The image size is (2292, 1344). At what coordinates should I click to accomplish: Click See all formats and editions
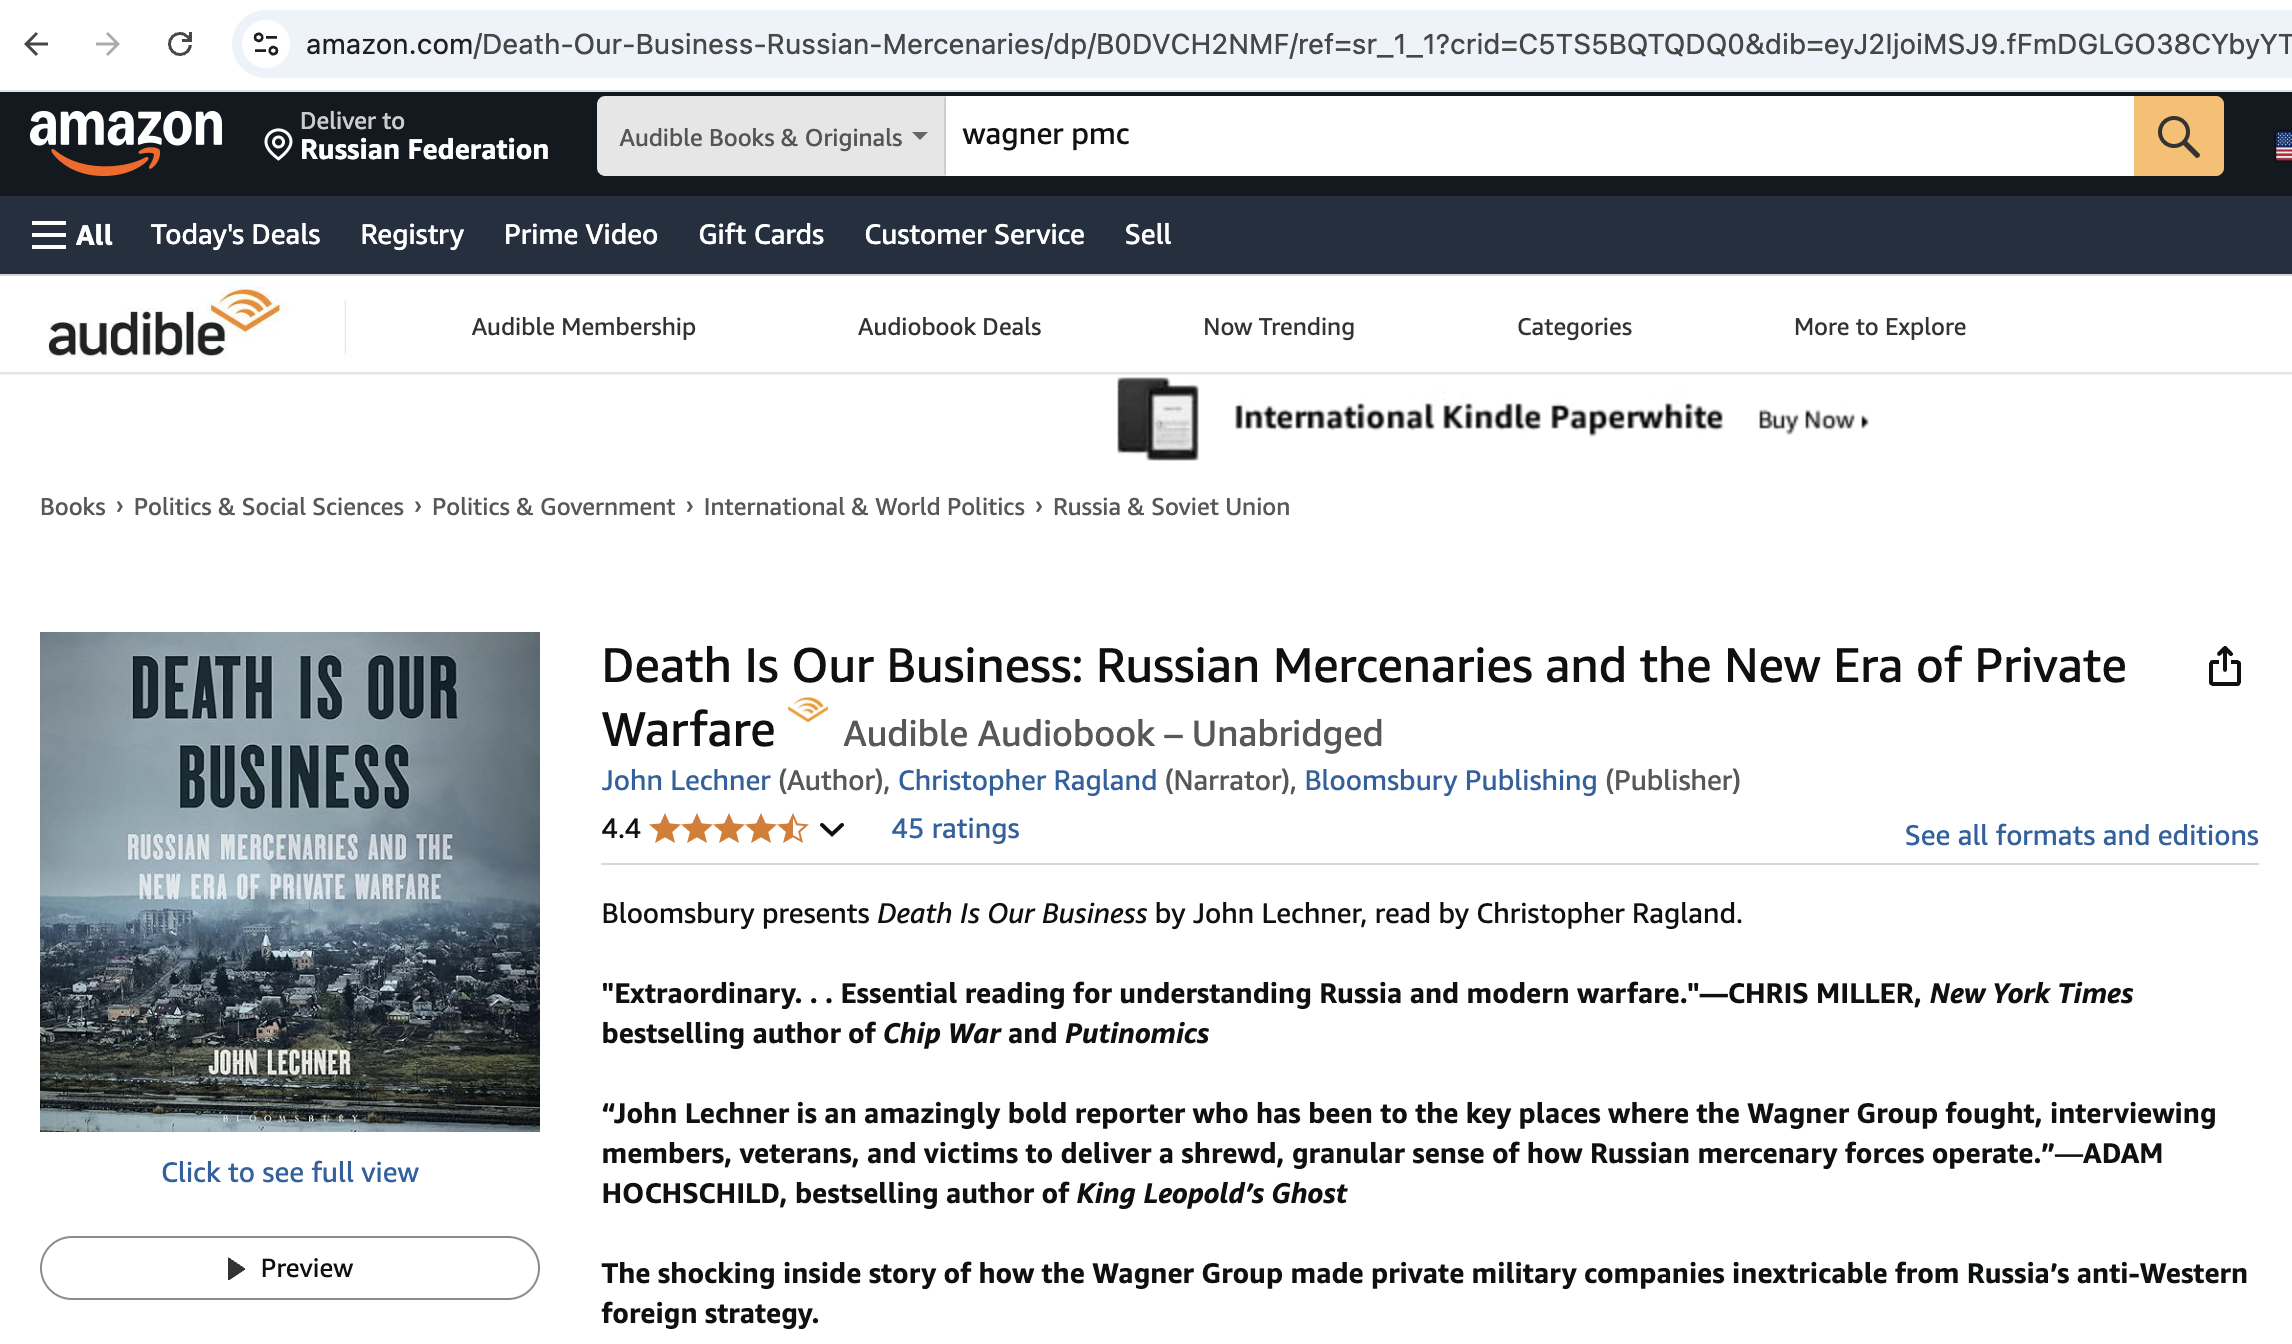2080,835
